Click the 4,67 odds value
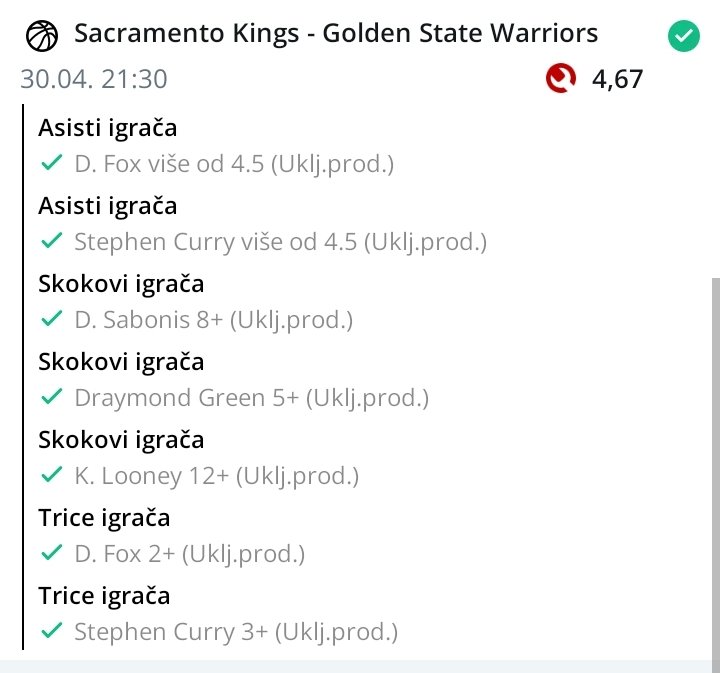The width and height of the screenshot is (720, 673). (x=617, y=79)
